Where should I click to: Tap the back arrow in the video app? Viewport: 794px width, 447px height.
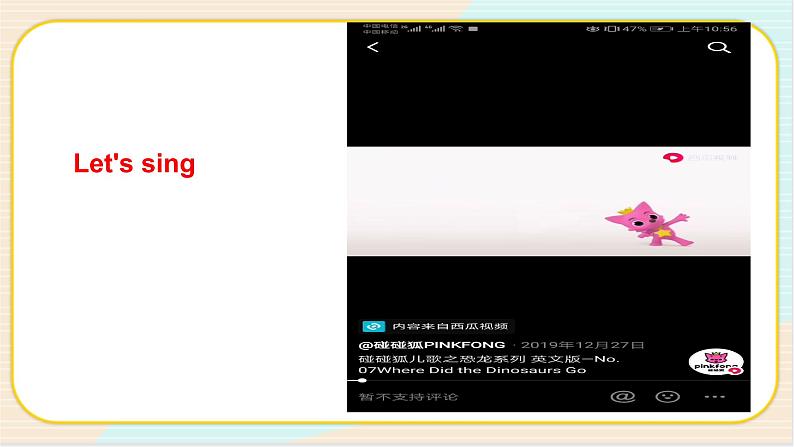pyautogui.click(x=373, y=47)
